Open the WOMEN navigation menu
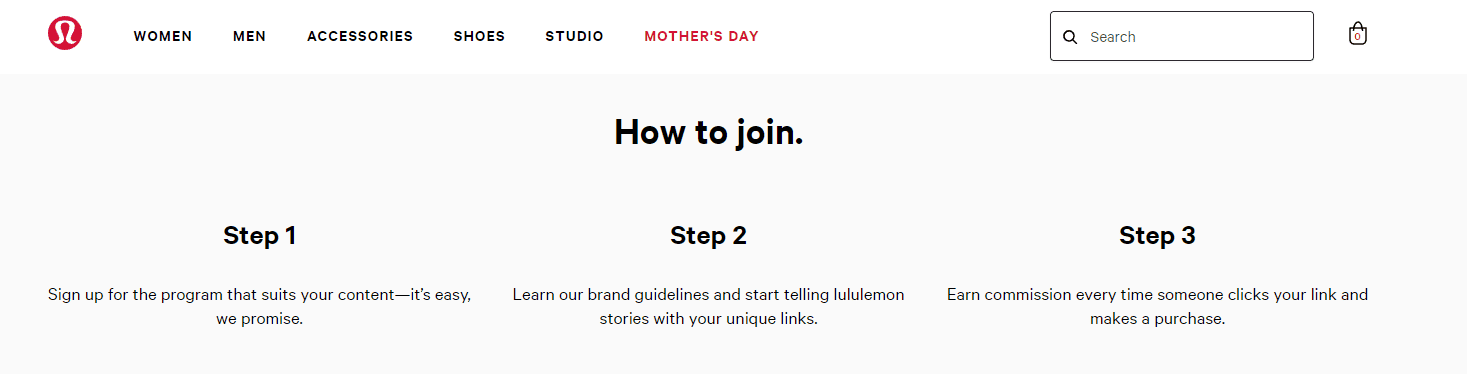Screen dimensions: 1467x374 point(163,36)
